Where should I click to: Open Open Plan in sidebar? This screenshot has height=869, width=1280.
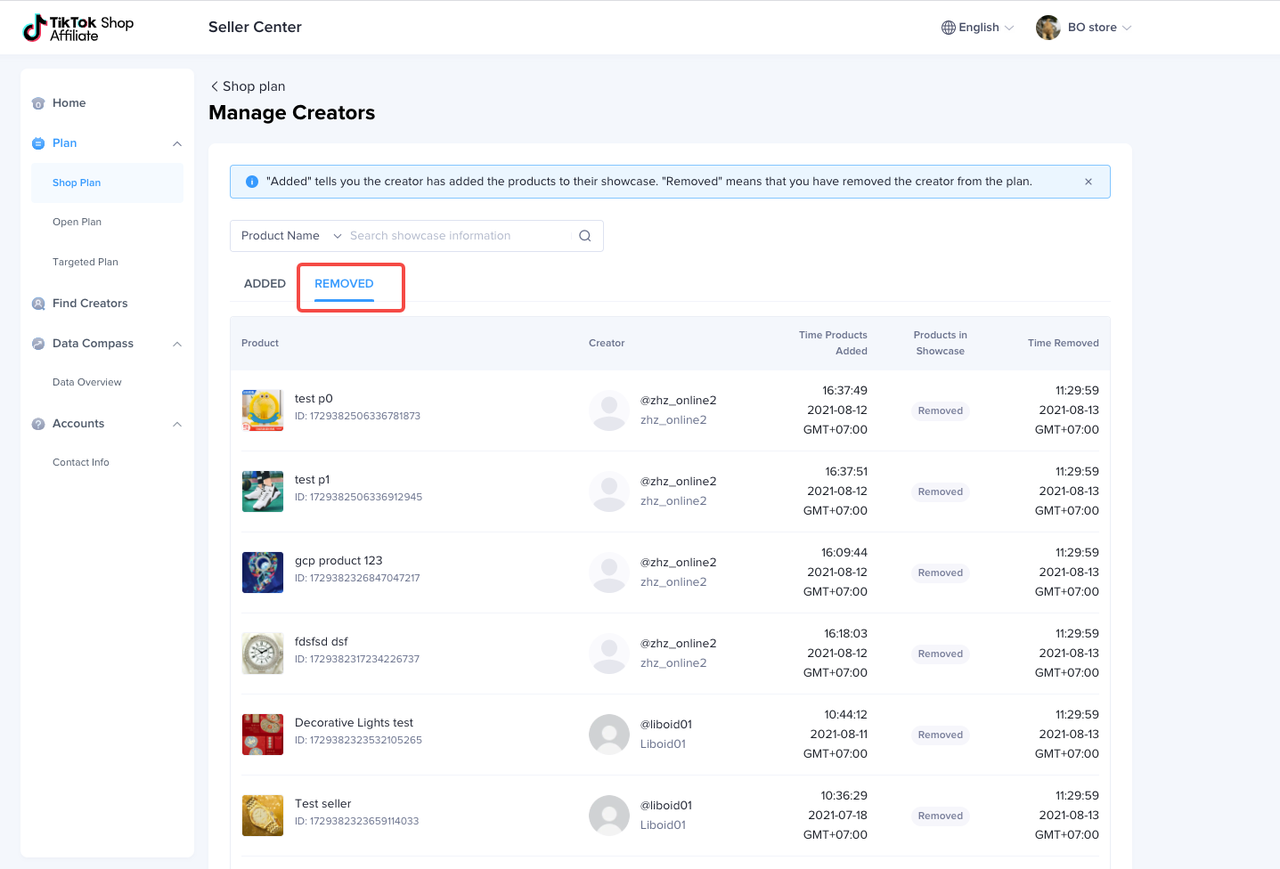pos(77,222)
